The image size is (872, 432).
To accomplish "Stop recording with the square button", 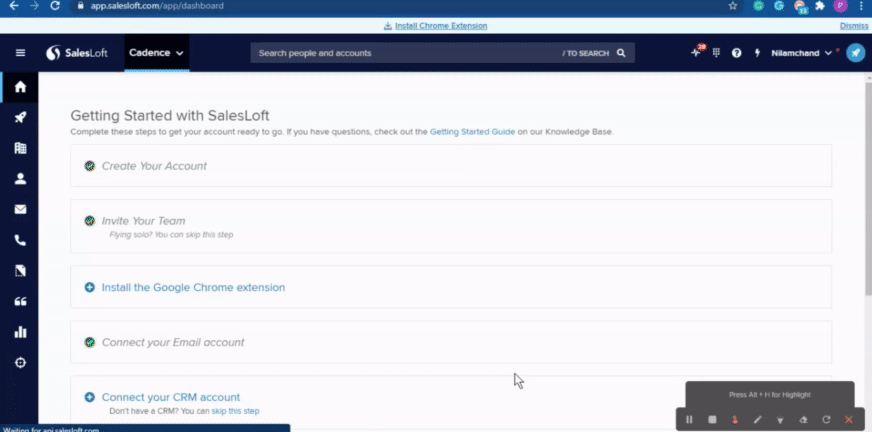I will click(x=712, y=420).
